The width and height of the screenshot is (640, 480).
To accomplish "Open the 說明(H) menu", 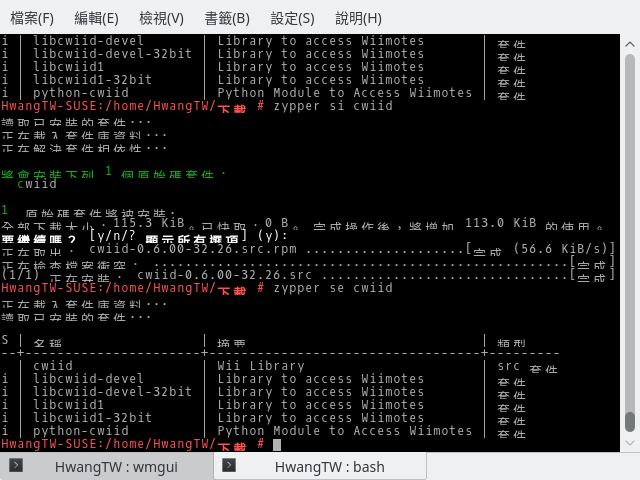I will [358, 18].
